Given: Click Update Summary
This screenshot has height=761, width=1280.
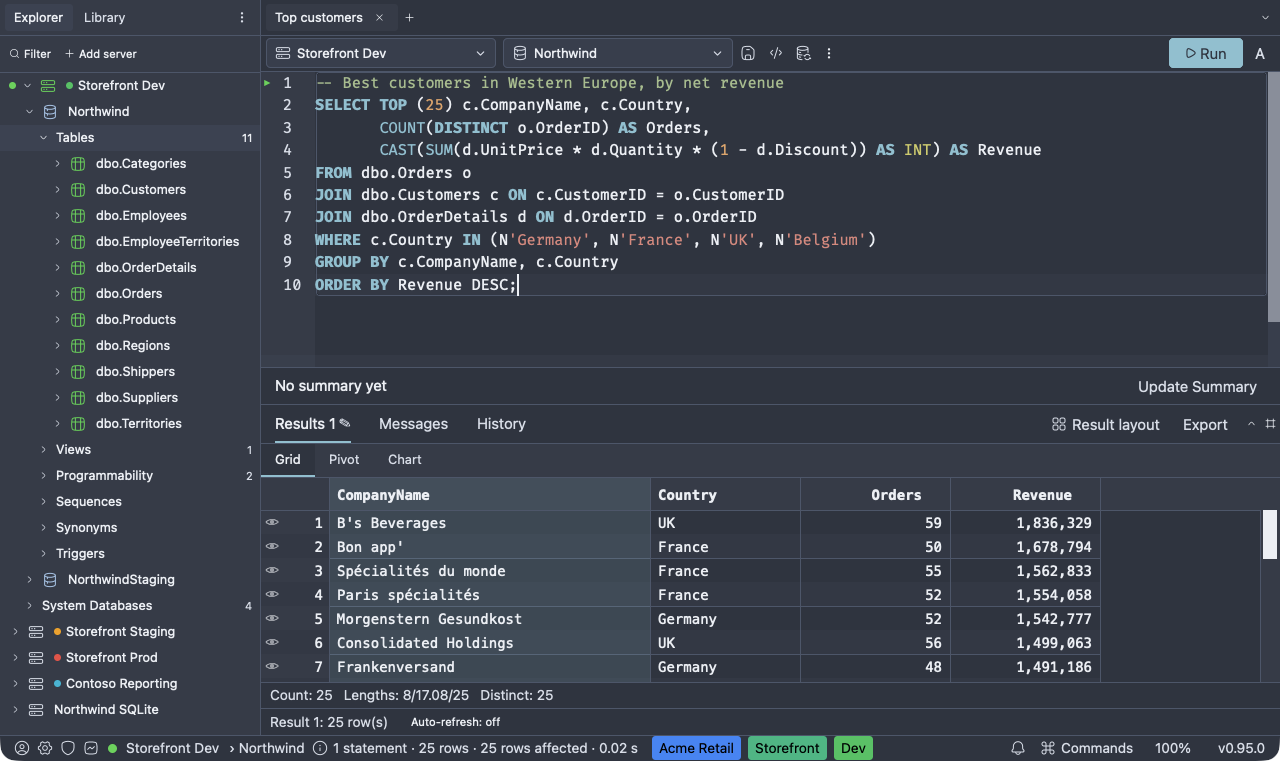Looking at the screenshot, I should pyautogui.click(x=1197, y=386).
